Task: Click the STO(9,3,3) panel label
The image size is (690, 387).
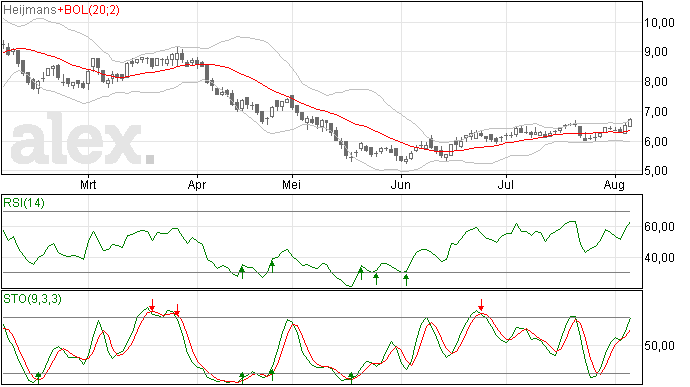Action: tap(32, 299)
